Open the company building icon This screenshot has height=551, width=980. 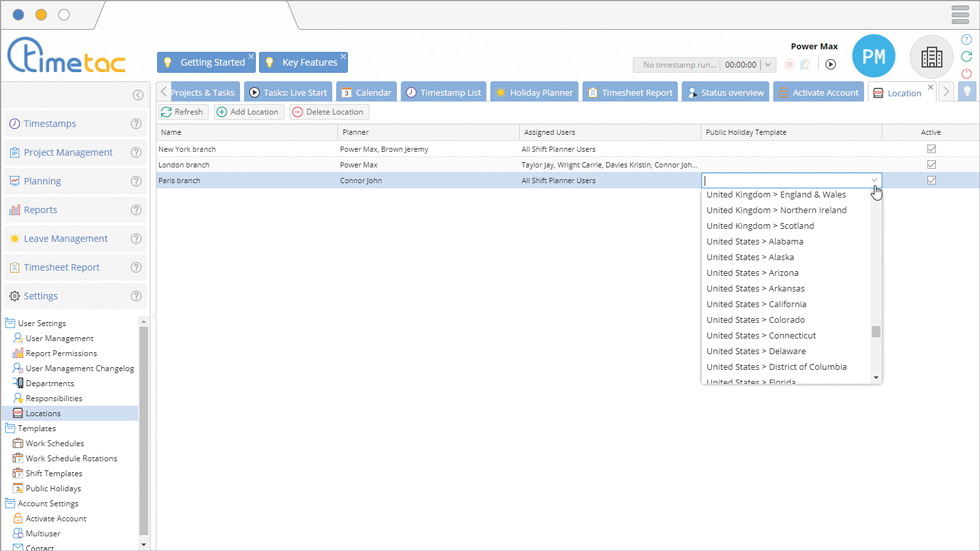(x=931, y=57)
